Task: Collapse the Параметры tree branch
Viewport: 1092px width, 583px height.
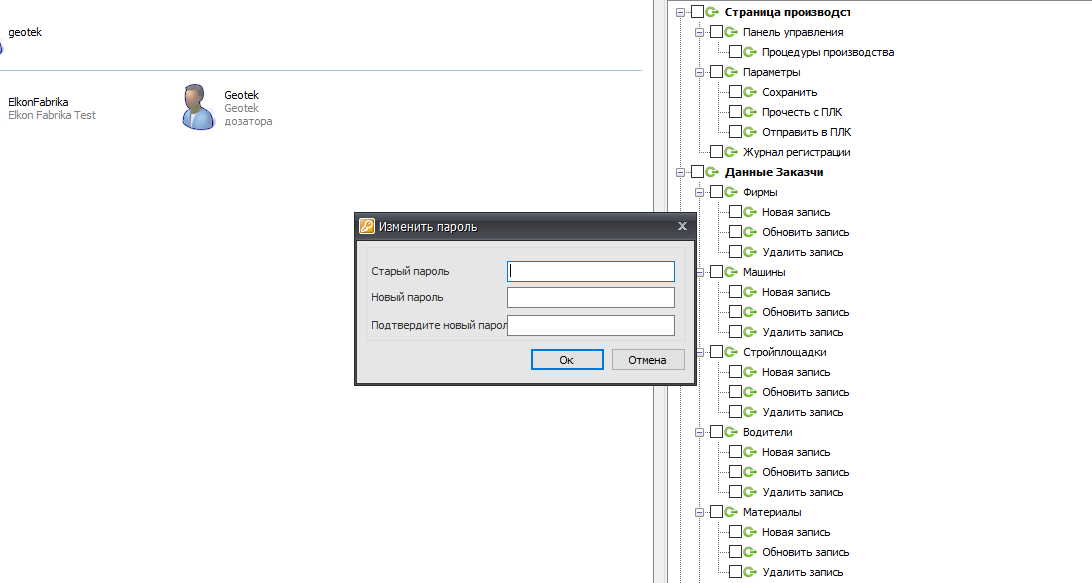Action: point(700,72)
